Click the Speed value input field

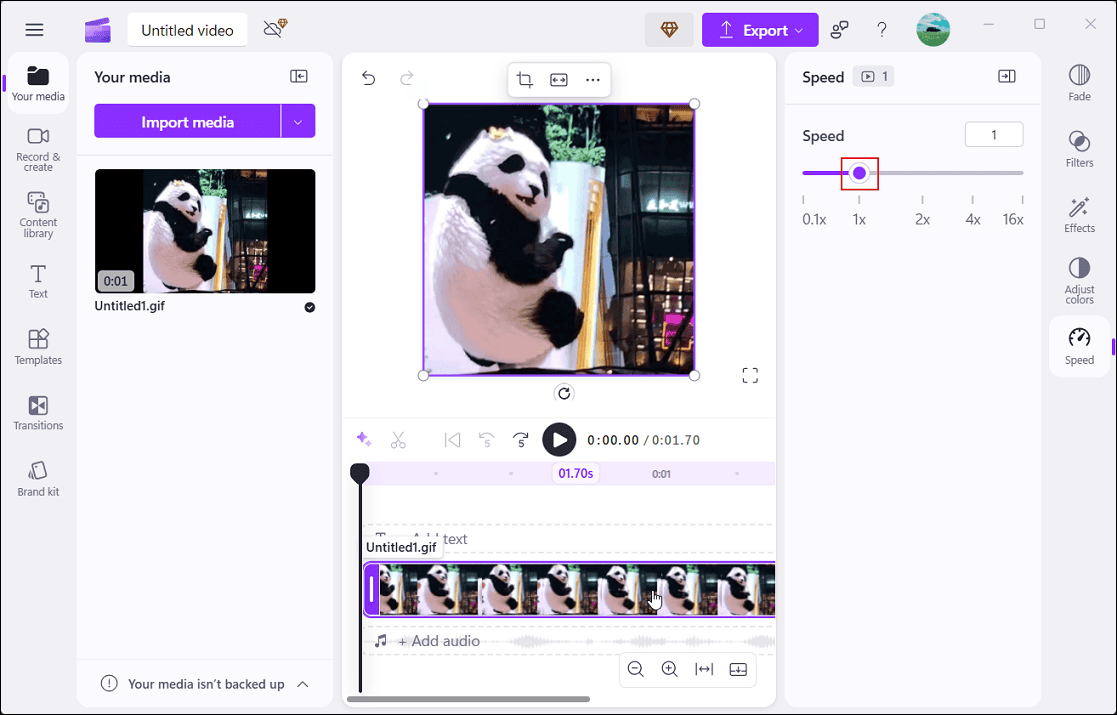pyautogui.click(x=993, y=133)
